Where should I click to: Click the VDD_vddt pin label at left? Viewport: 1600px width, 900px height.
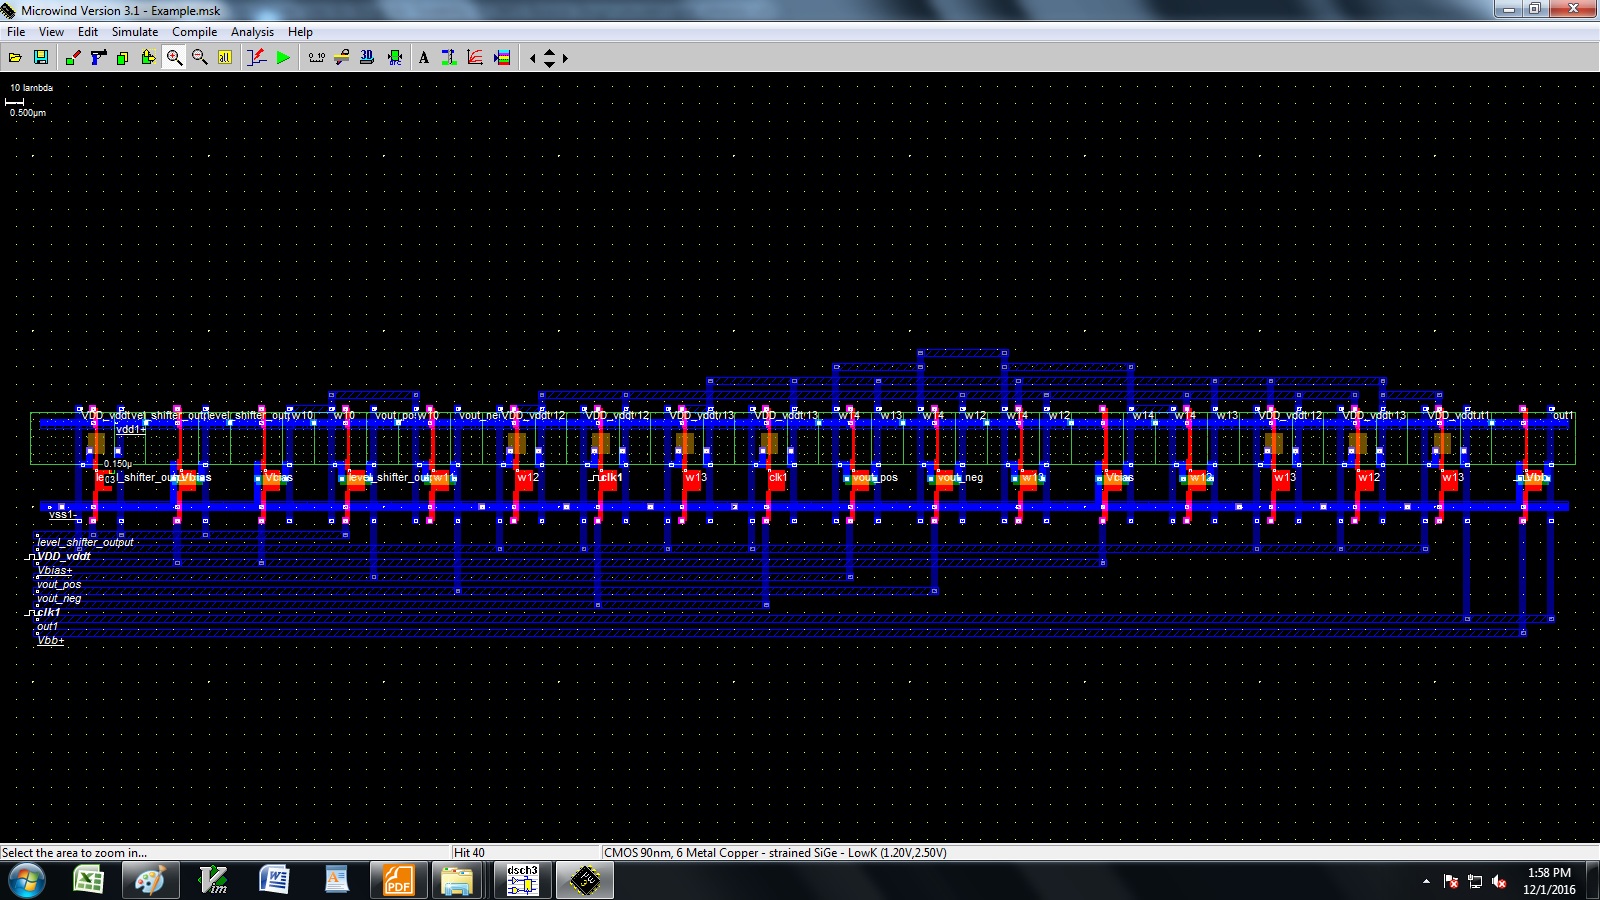(x=63, y=556)
